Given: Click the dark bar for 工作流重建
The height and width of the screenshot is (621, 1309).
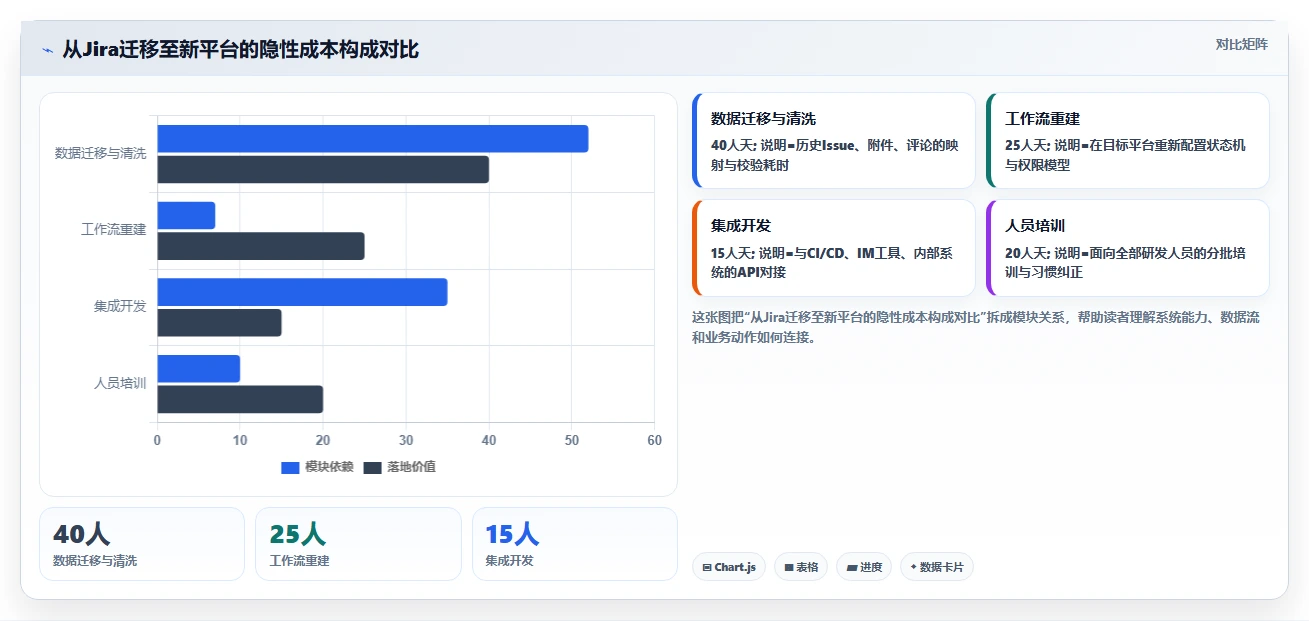Looking at the screenshot, I should click(x=261, y=246).
